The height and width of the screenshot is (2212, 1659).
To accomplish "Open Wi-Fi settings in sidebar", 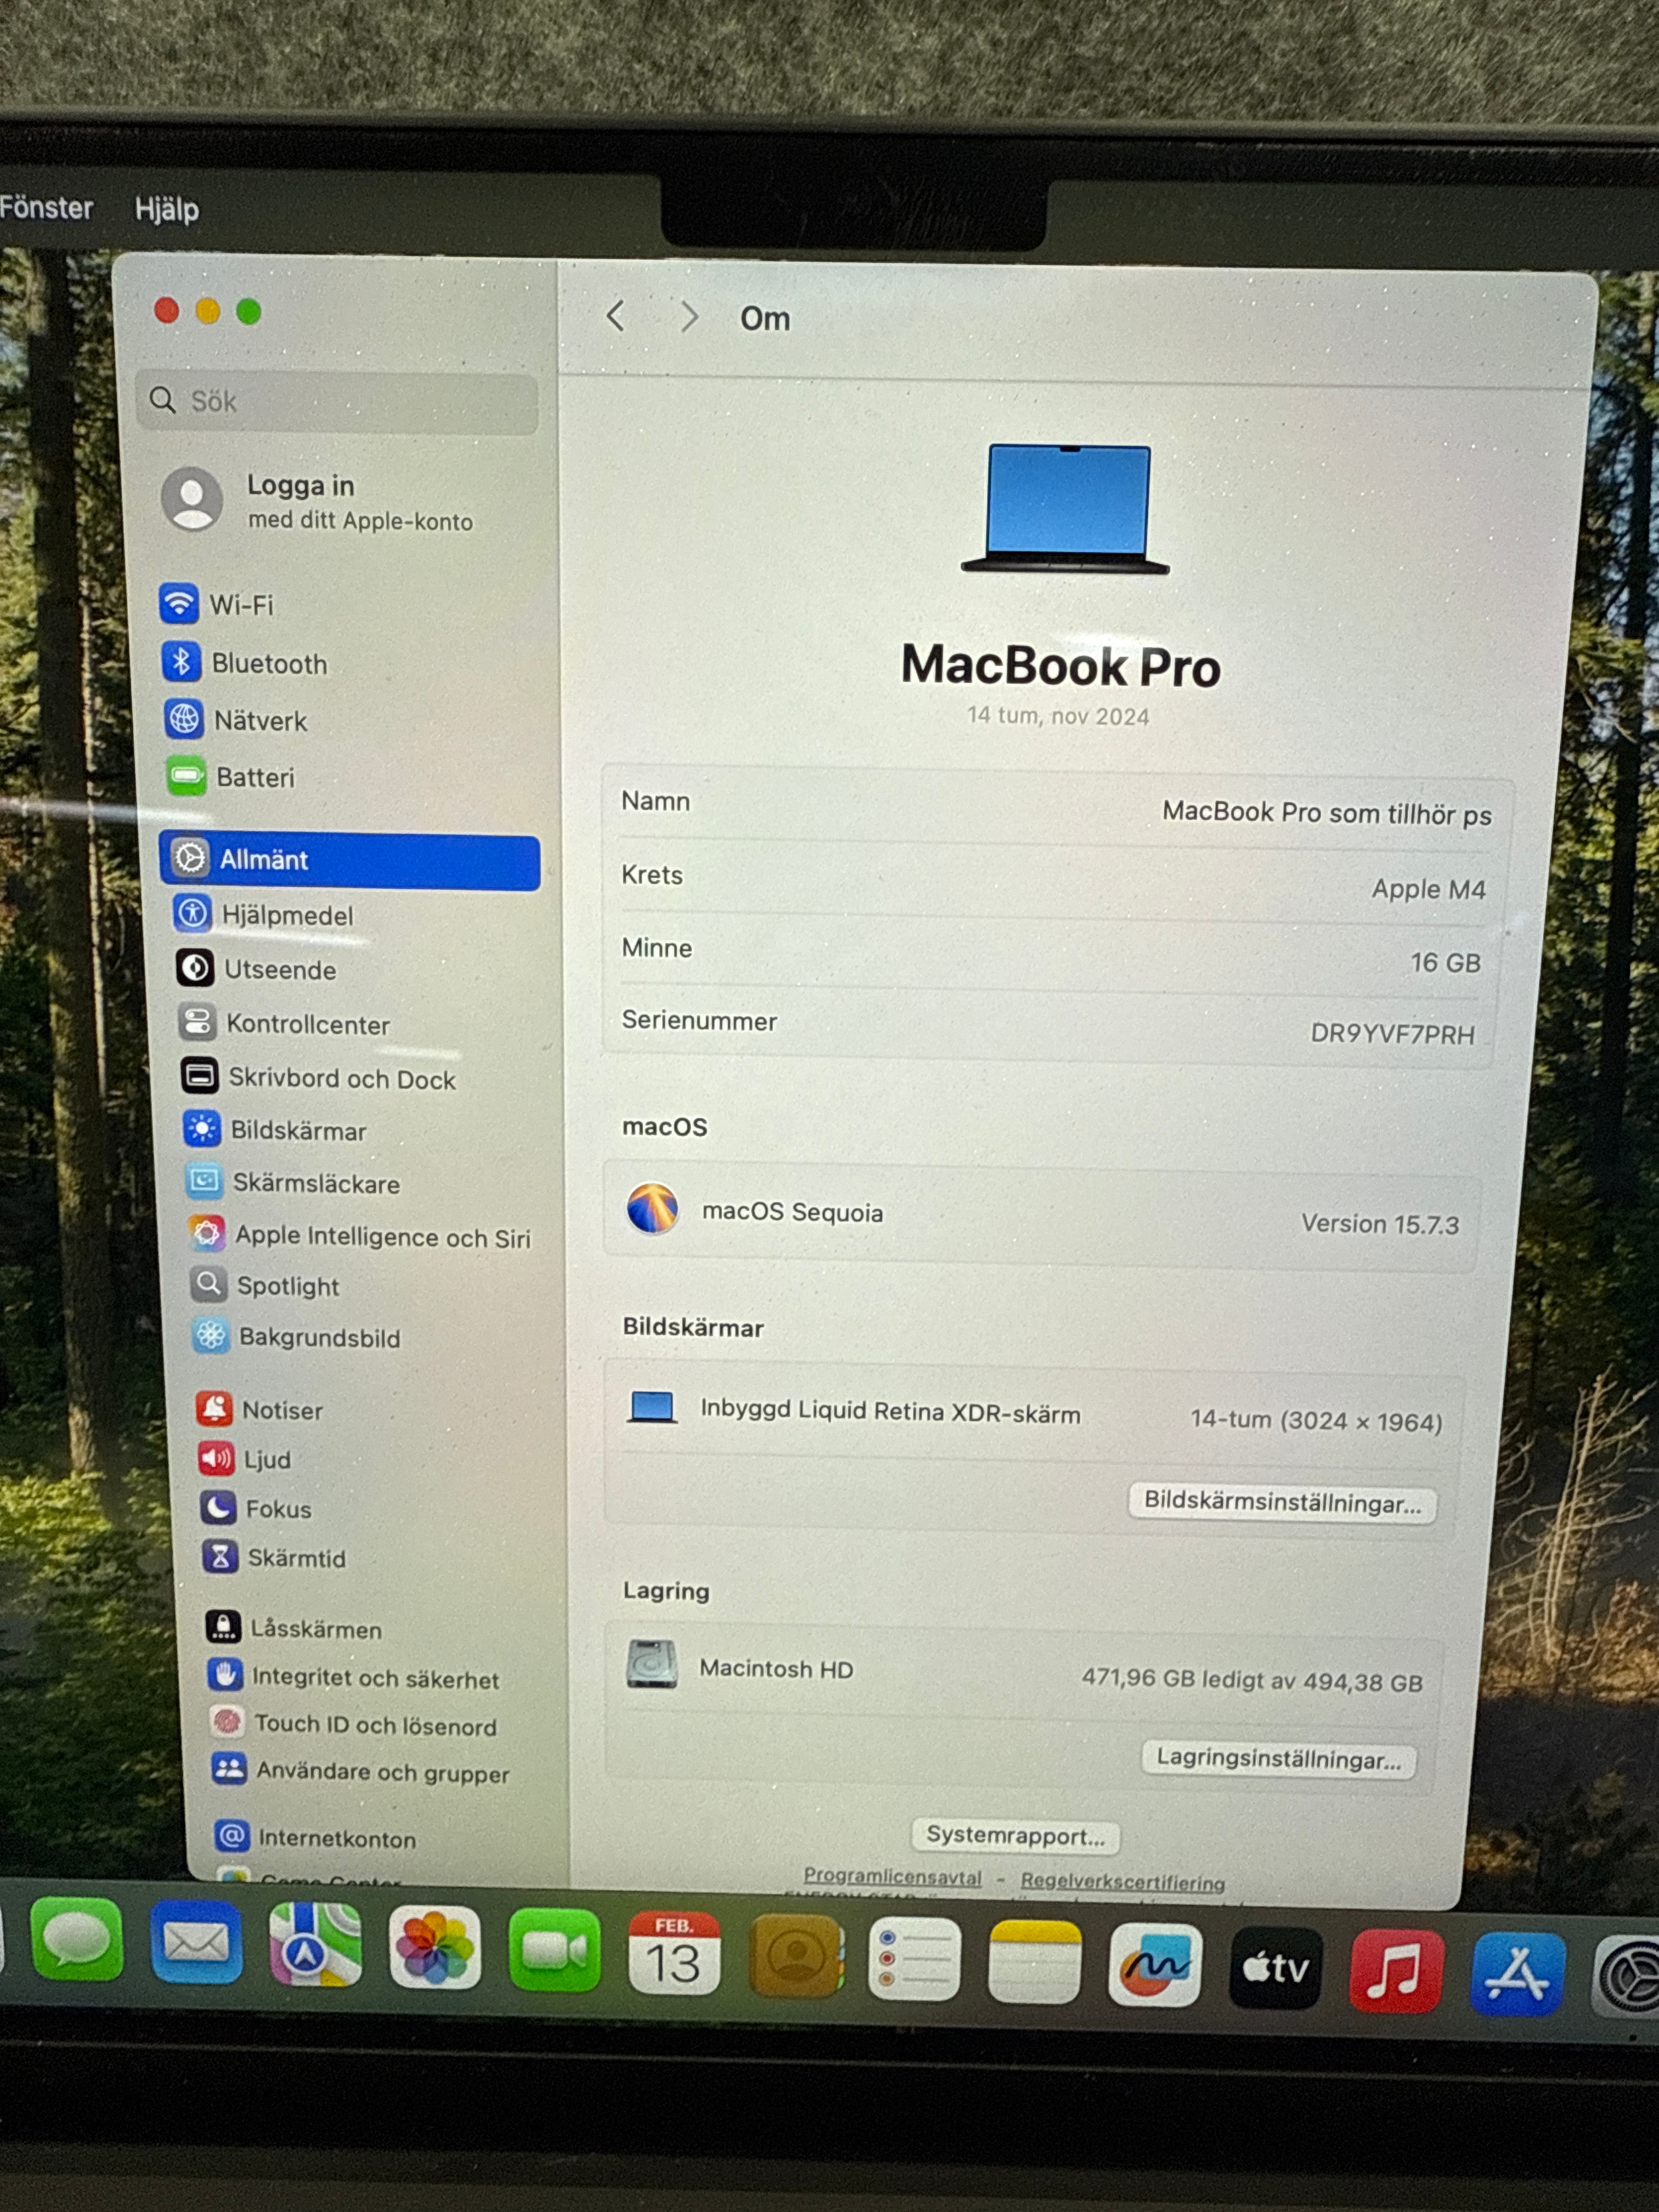I will pos(240,605).
